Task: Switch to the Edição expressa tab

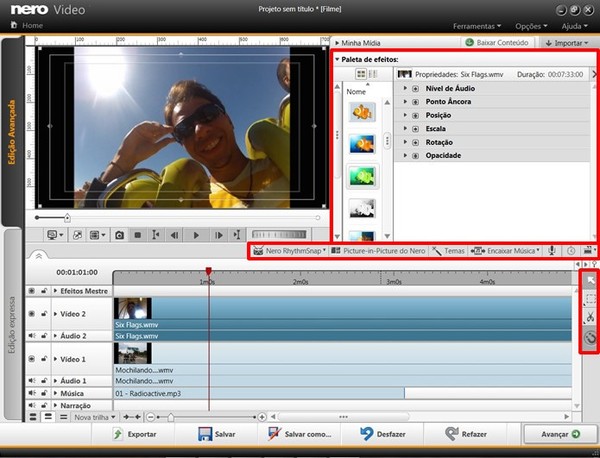Action: (x=13, y=320)
